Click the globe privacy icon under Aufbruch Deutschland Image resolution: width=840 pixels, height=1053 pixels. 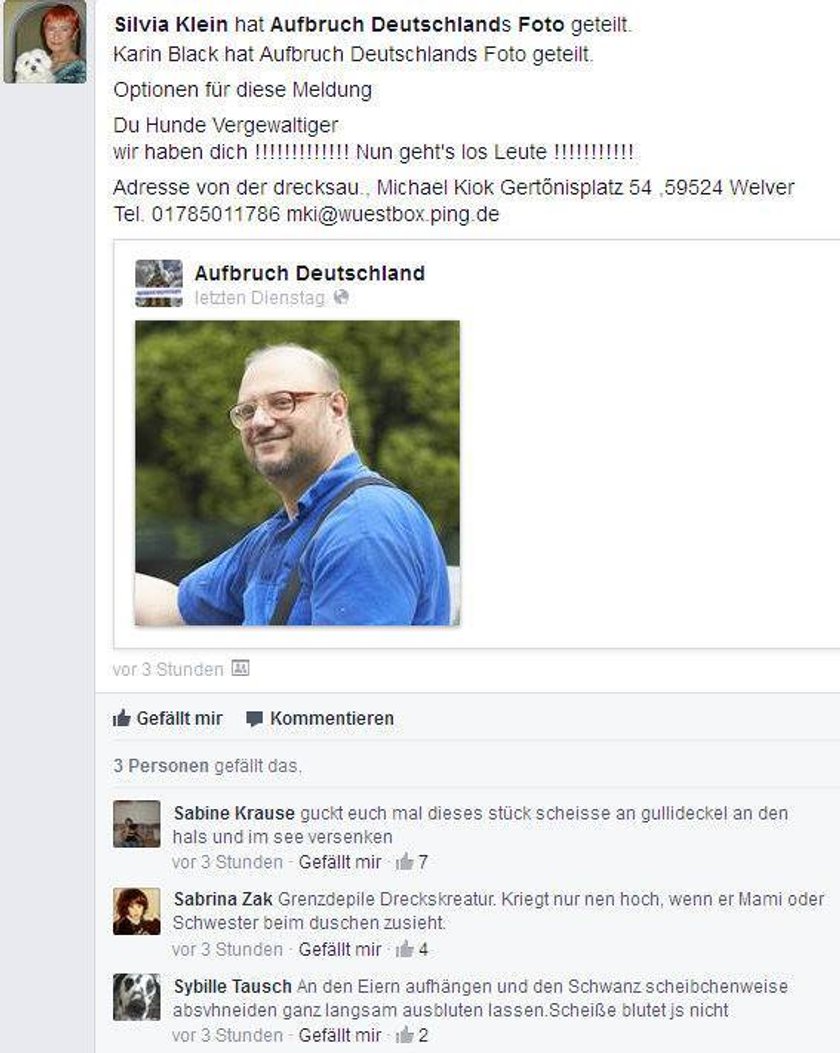341,297
